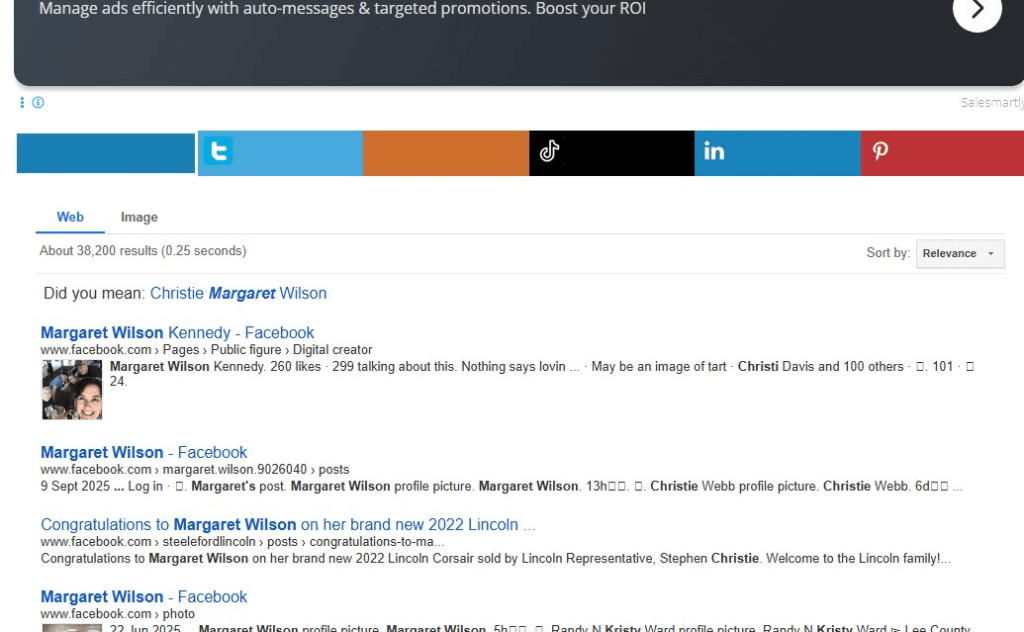1024x632 pixels.
Task: Select the plain blue tab before Twitter
Action: tap(106, 153)
